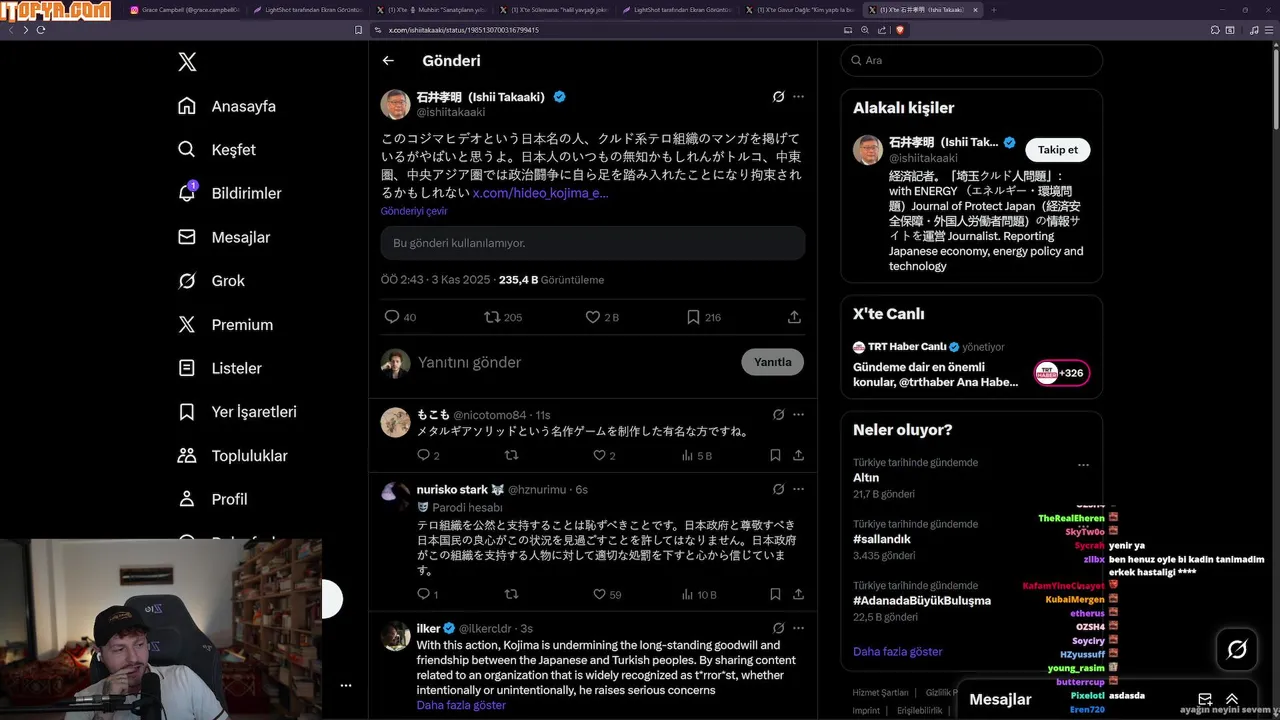Share nurisko stark's reply
The image size is (1280, 720).
click(x=798, y=594)
